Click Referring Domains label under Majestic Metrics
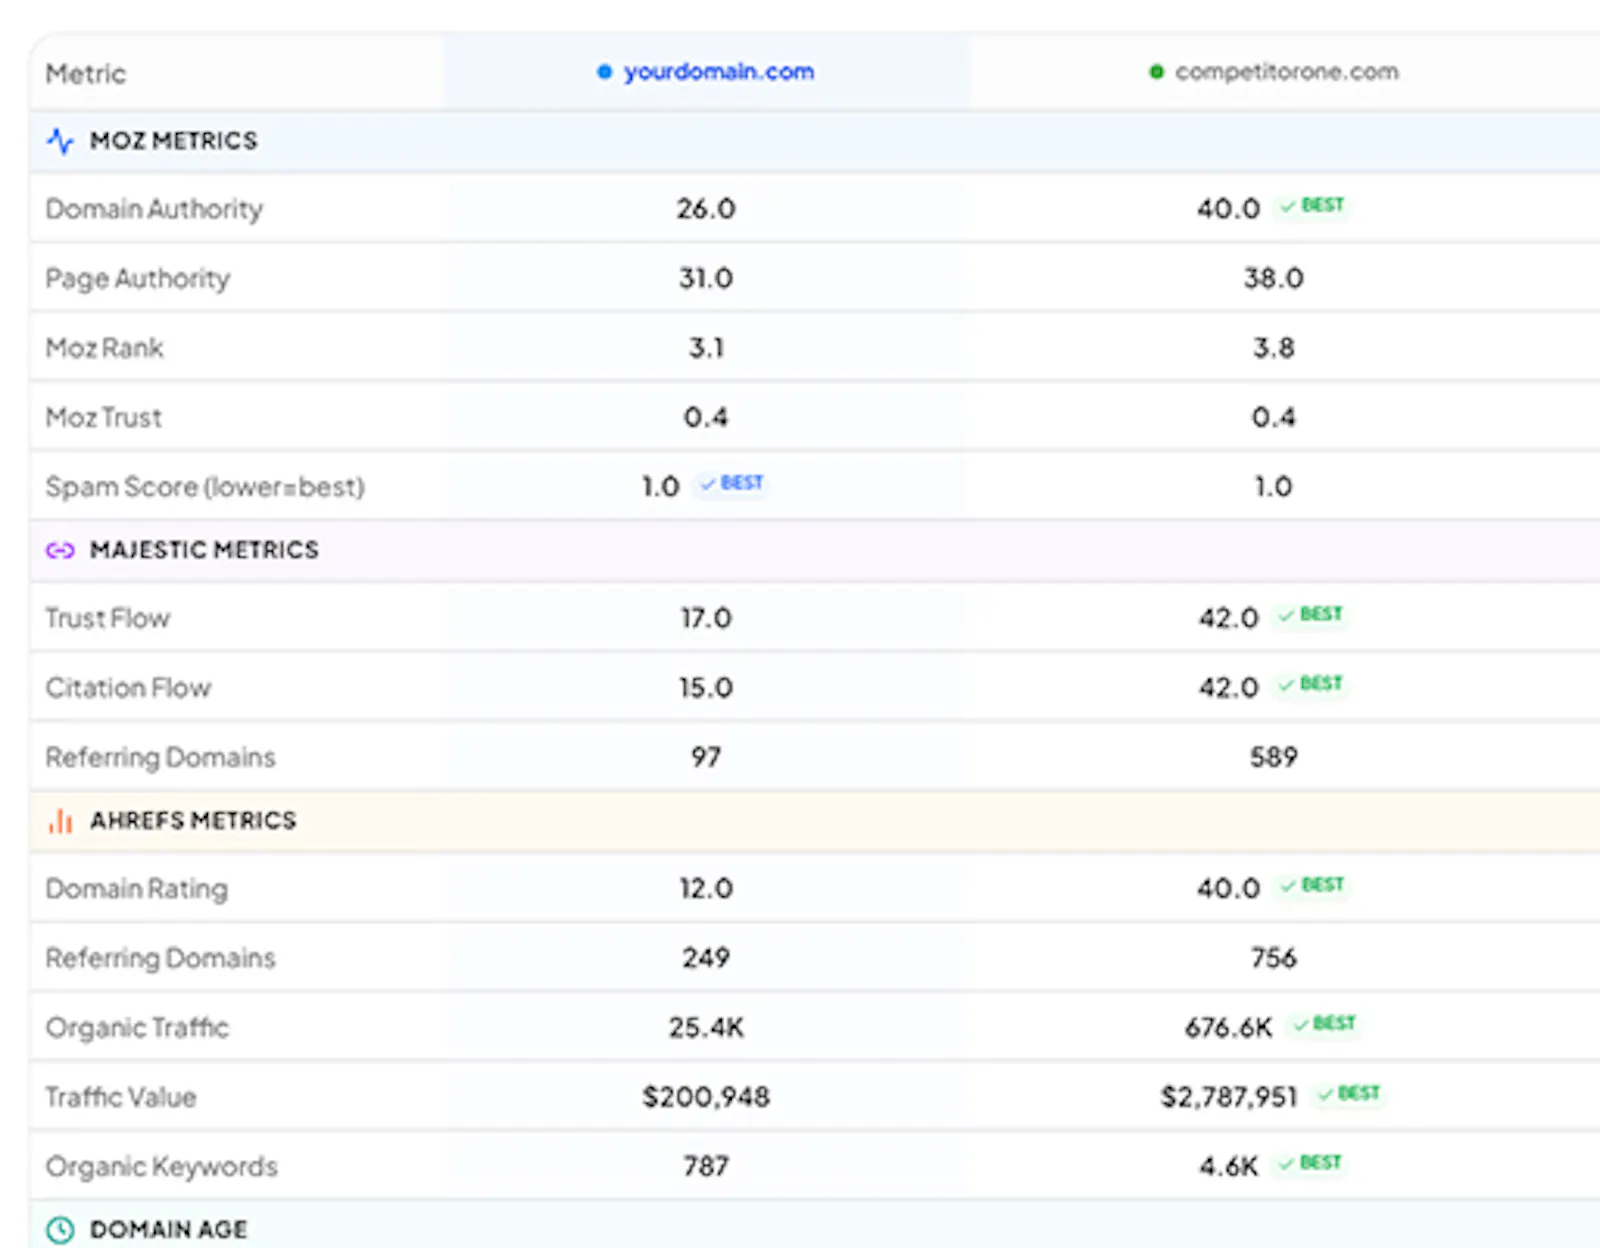 [x=160, y=758]
